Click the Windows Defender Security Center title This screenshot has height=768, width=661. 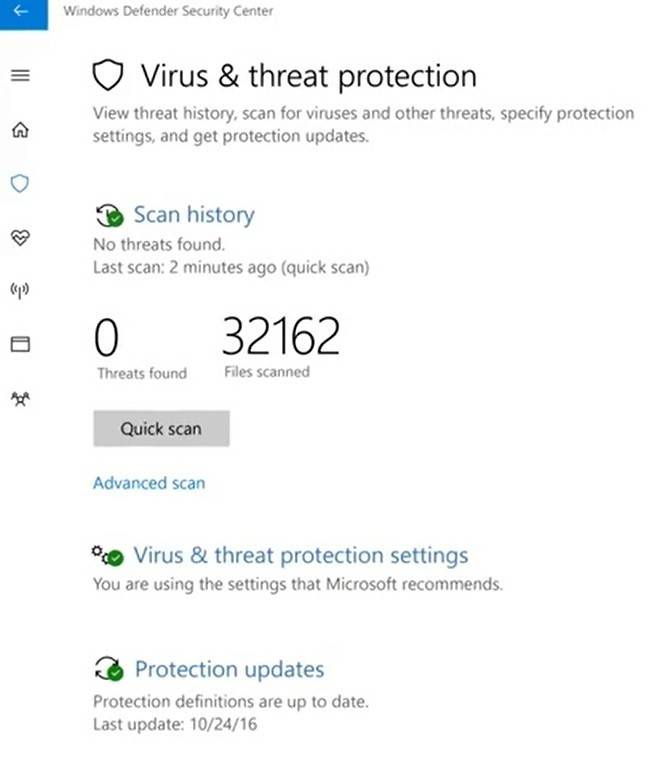(x=168, y=11)
